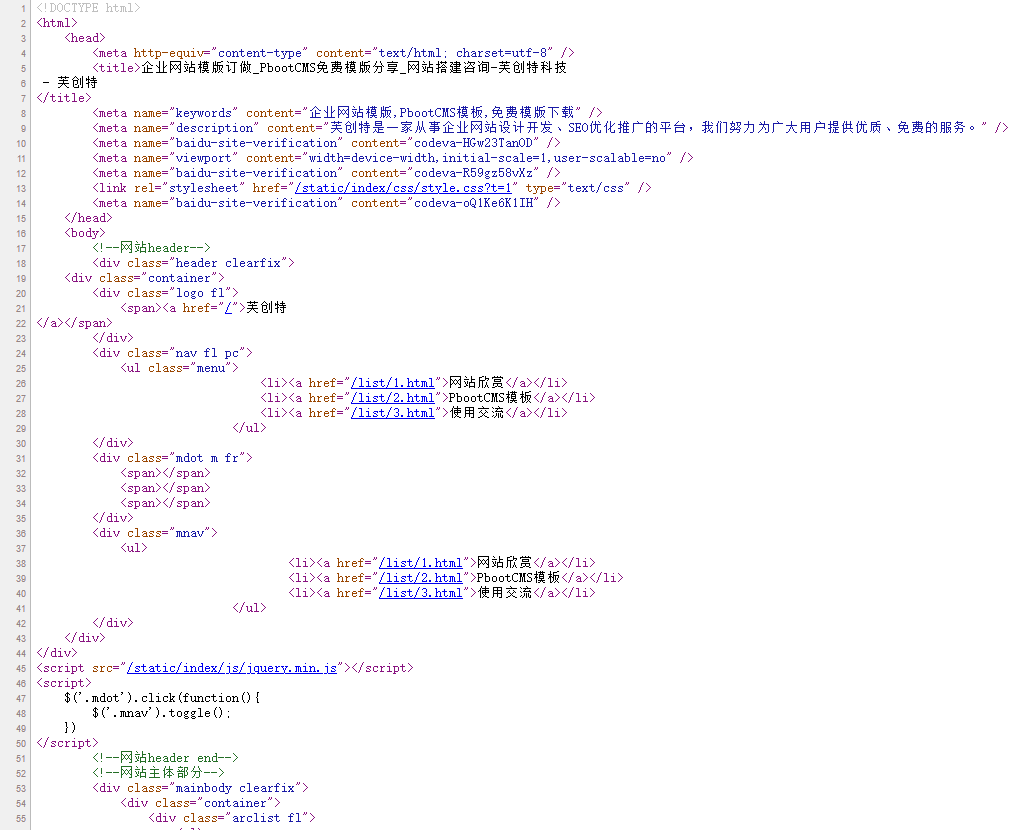Click the verification code codeva-HGw23TanOD
Screen dimensions: 1028x830
[x=473, y=143]
